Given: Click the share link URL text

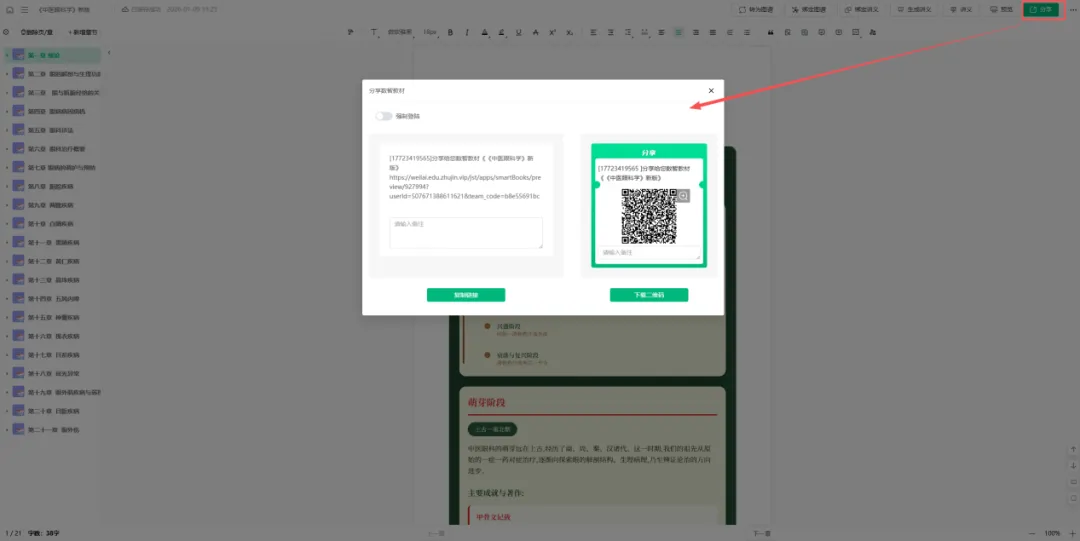Looking at the screenshot, I should pos(465,187).
